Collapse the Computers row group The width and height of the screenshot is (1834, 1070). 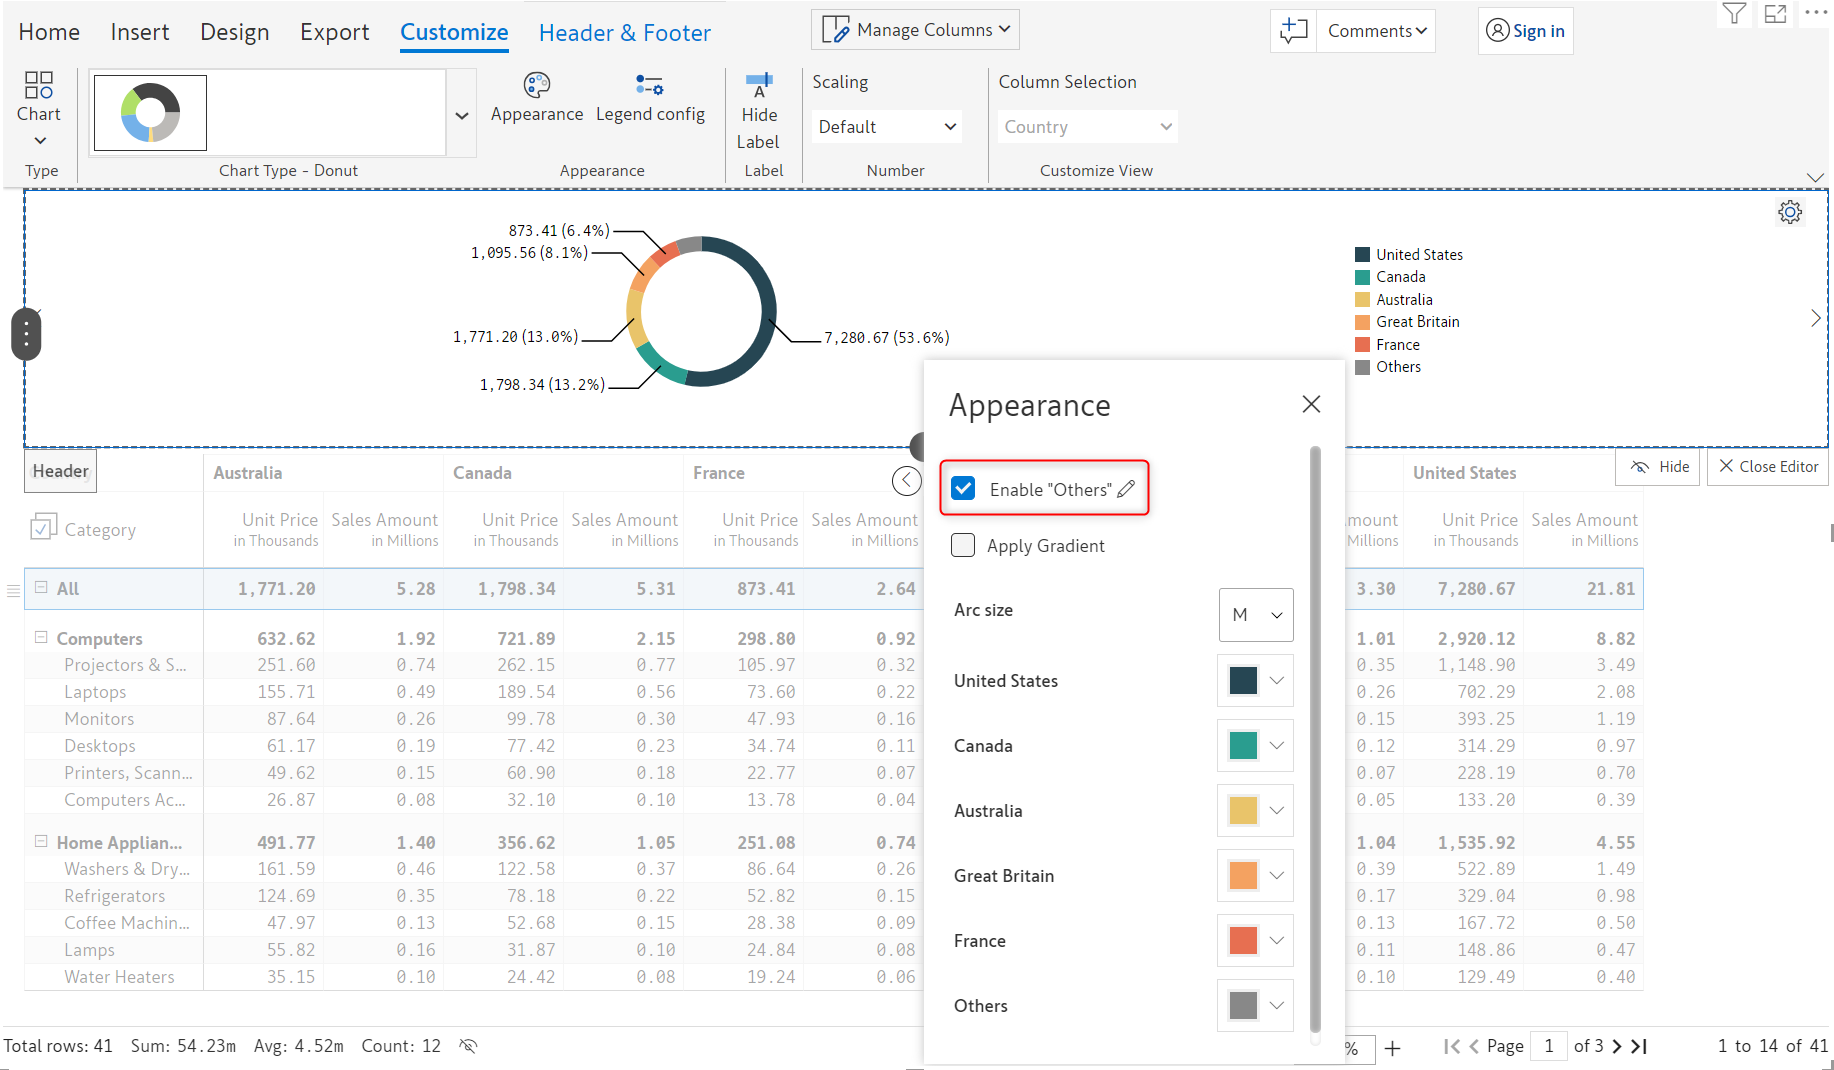tap(41, 637)
